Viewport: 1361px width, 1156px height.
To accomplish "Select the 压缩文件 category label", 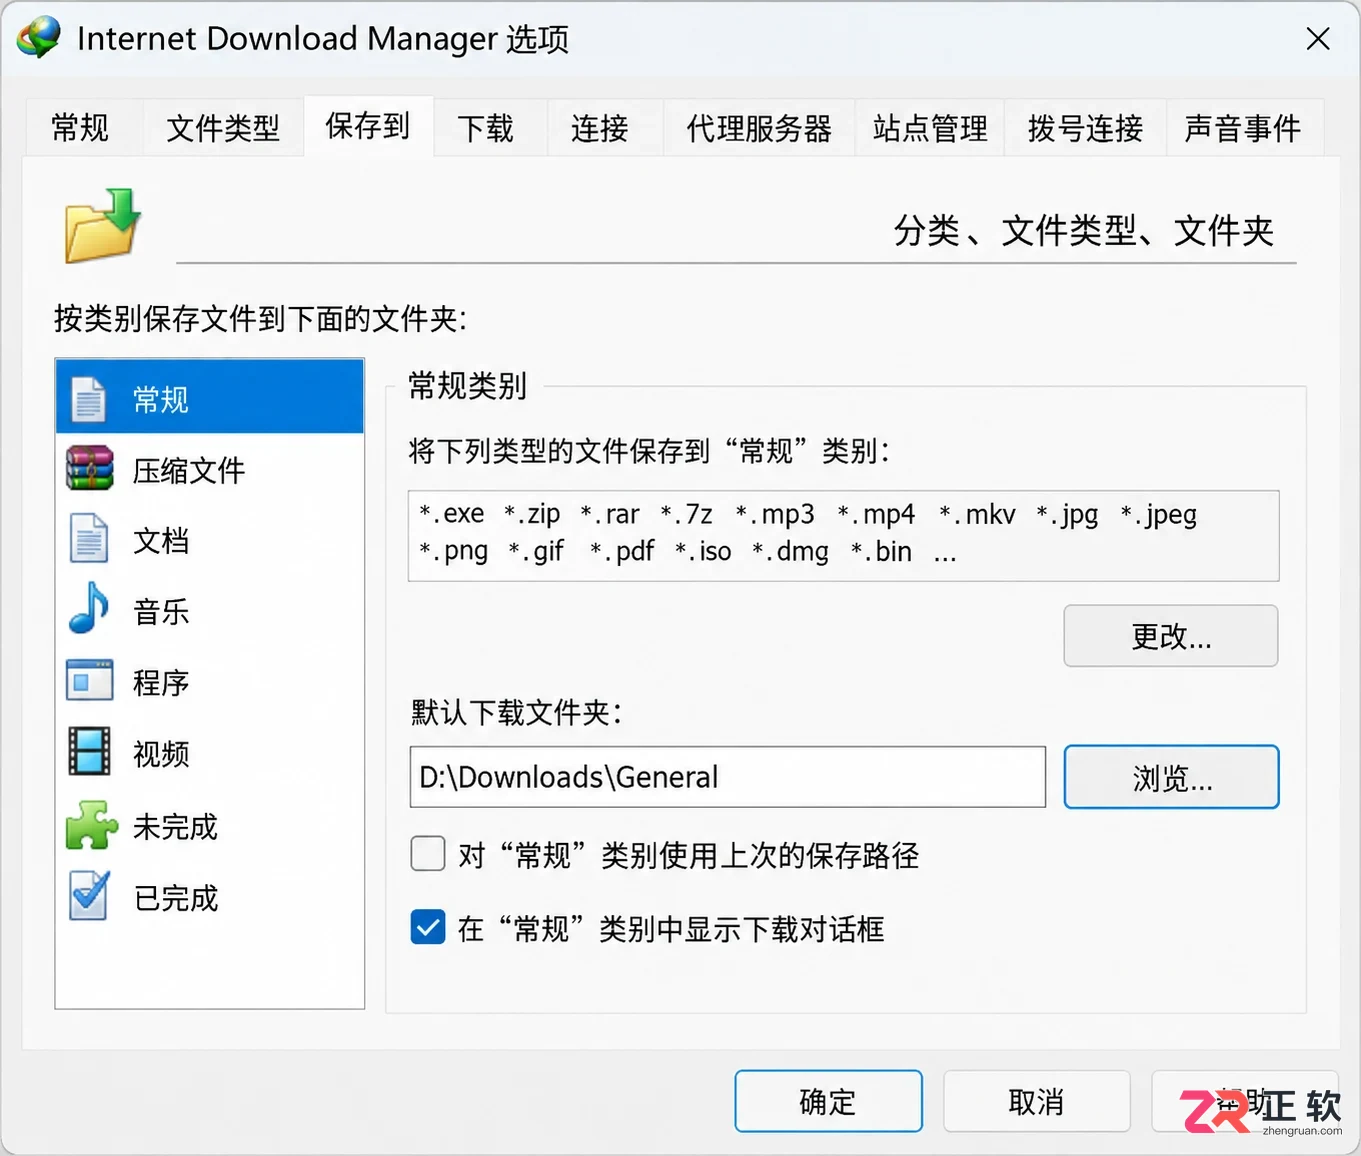I will point(188,470).
